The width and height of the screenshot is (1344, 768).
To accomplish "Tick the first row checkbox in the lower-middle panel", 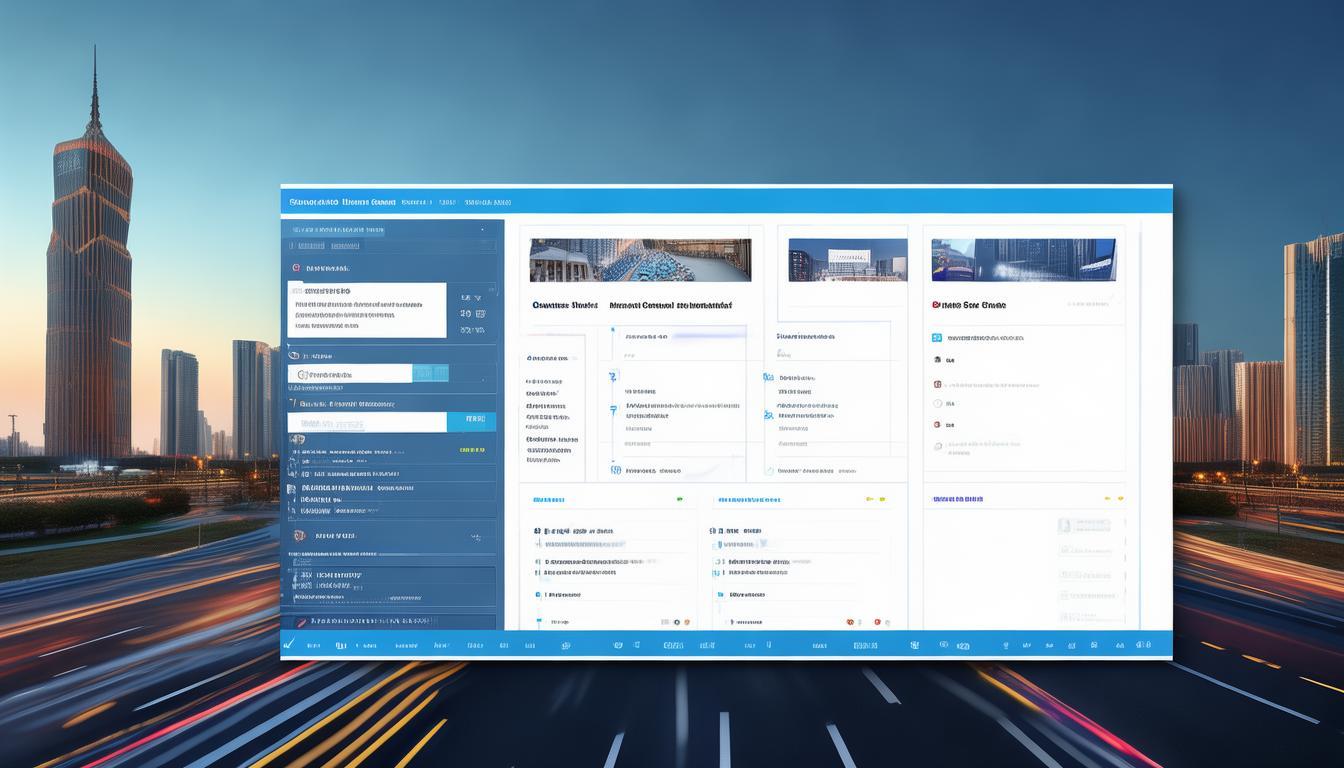I will click(716, 531).
